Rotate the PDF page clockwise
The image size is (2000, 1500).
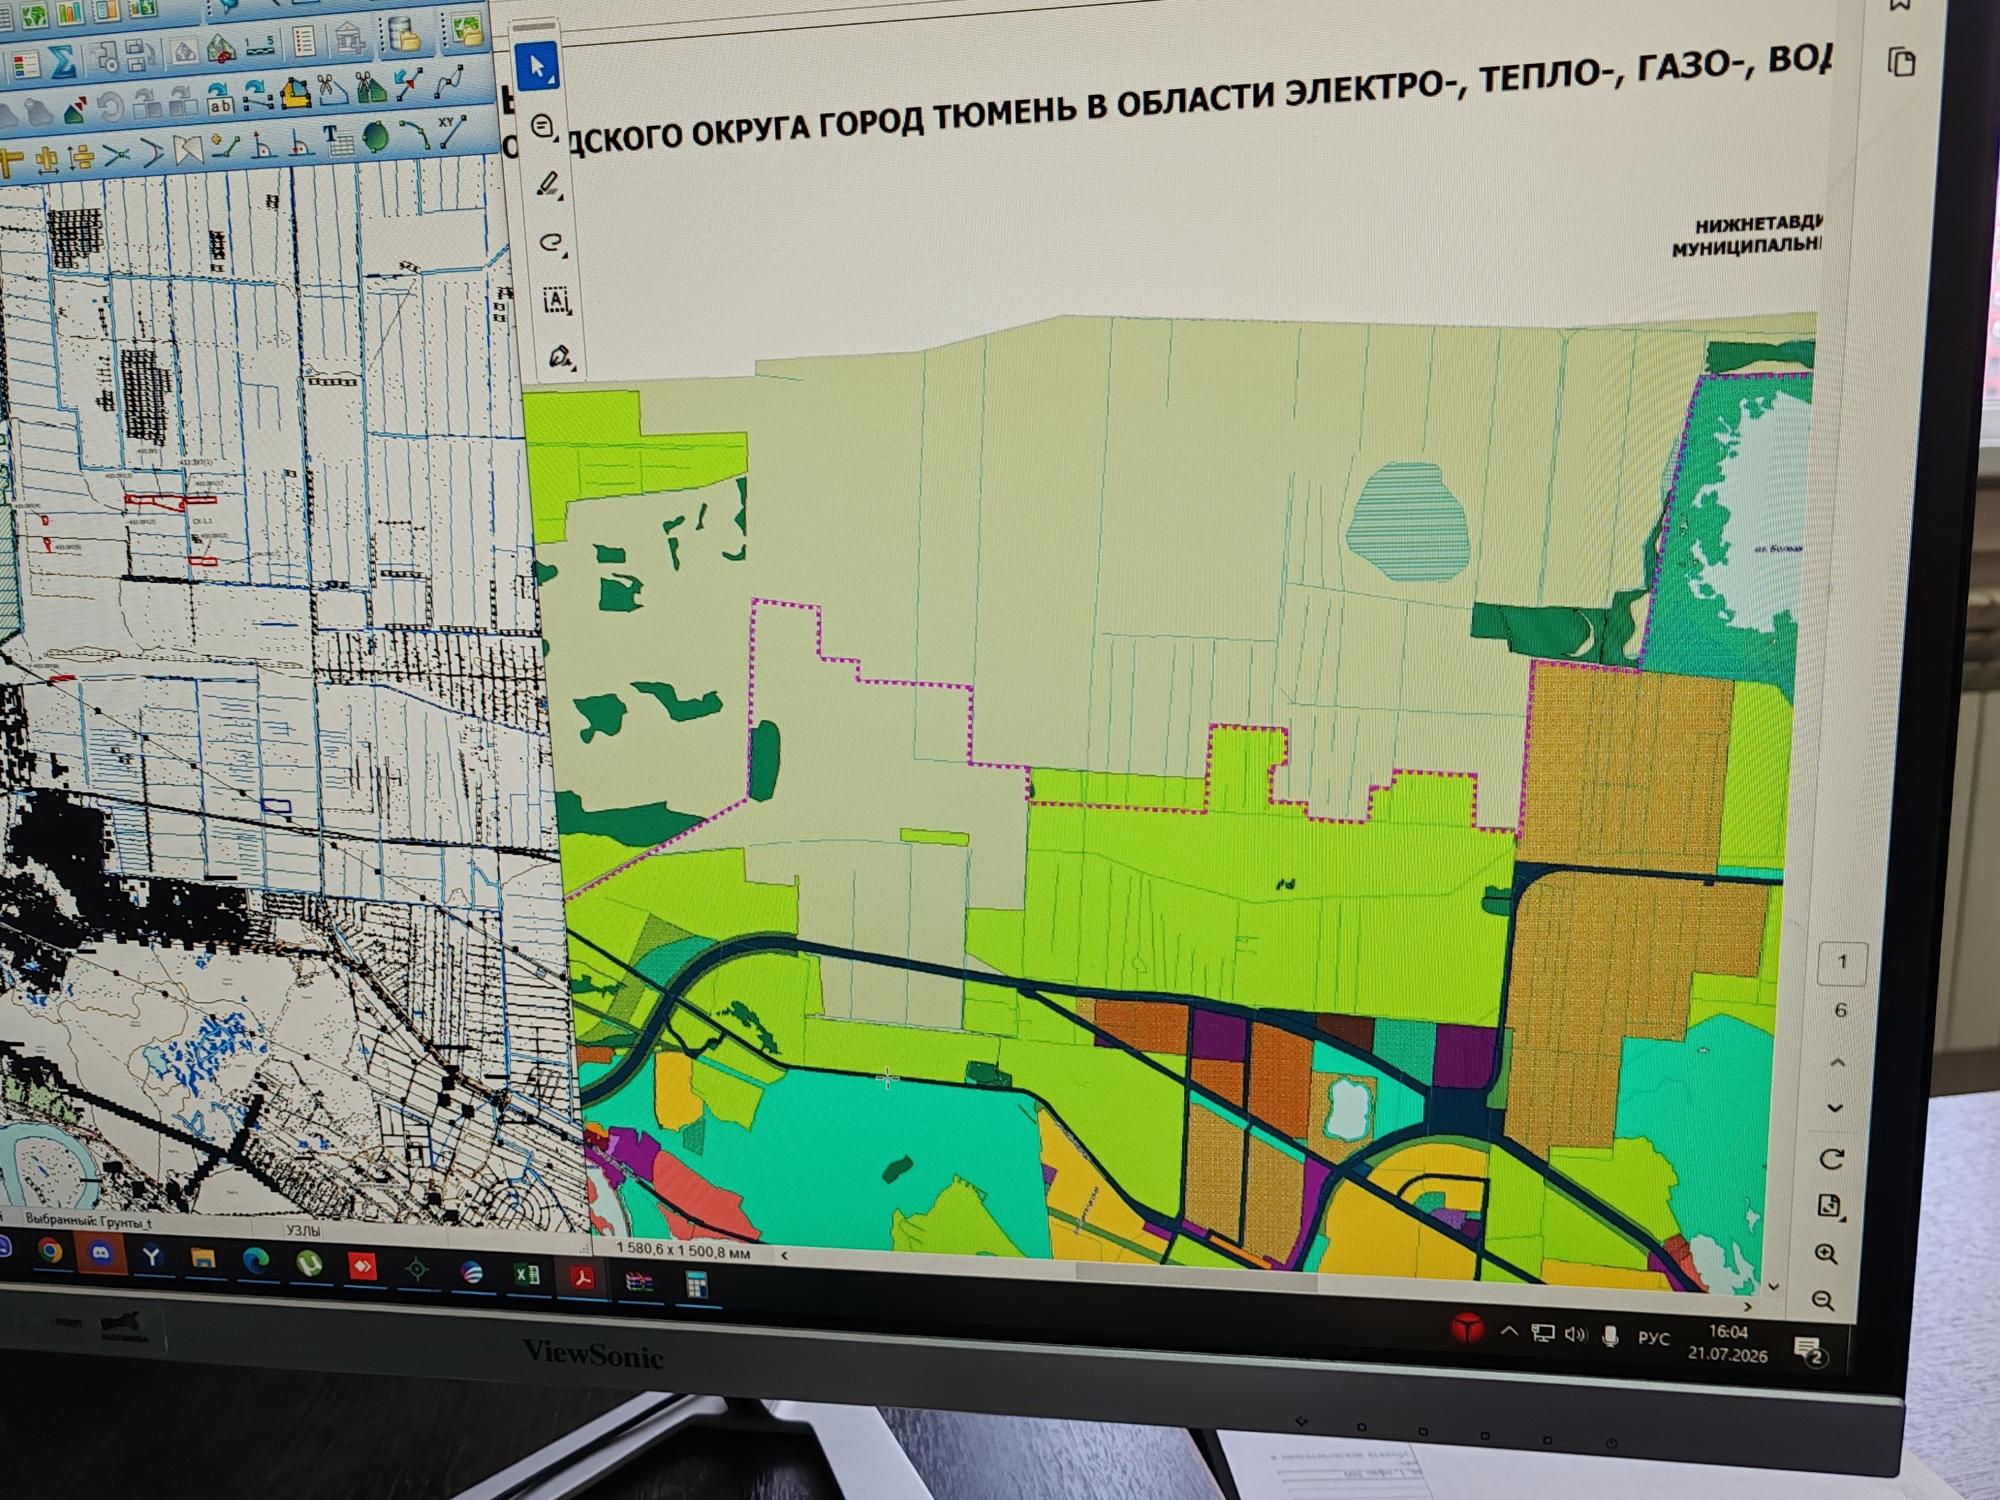click(x=1830, y=1159)
